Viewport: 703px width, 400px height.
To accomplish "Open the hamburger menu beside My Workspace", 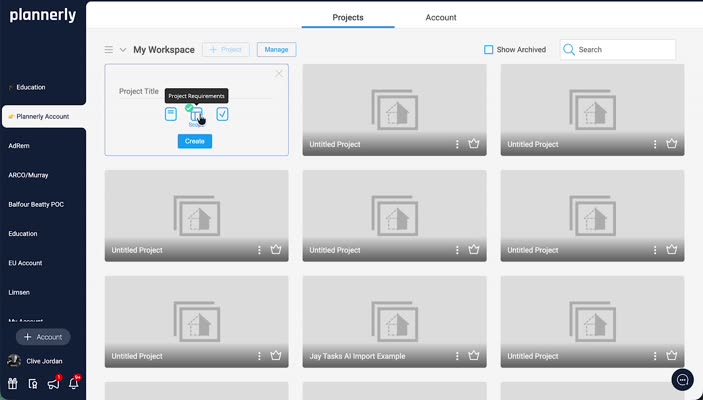I will click(108, 49).
